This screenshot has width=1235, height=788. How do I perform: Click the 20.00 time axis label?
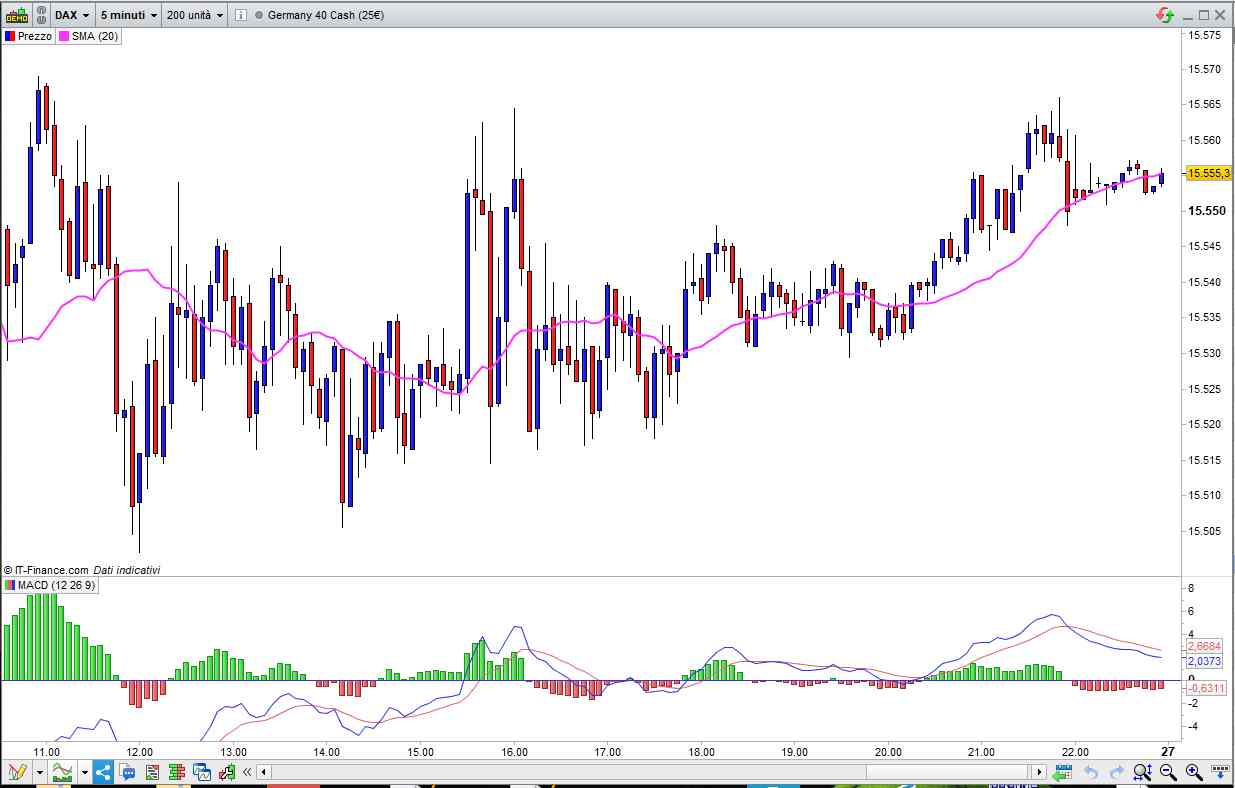point(888,752)
